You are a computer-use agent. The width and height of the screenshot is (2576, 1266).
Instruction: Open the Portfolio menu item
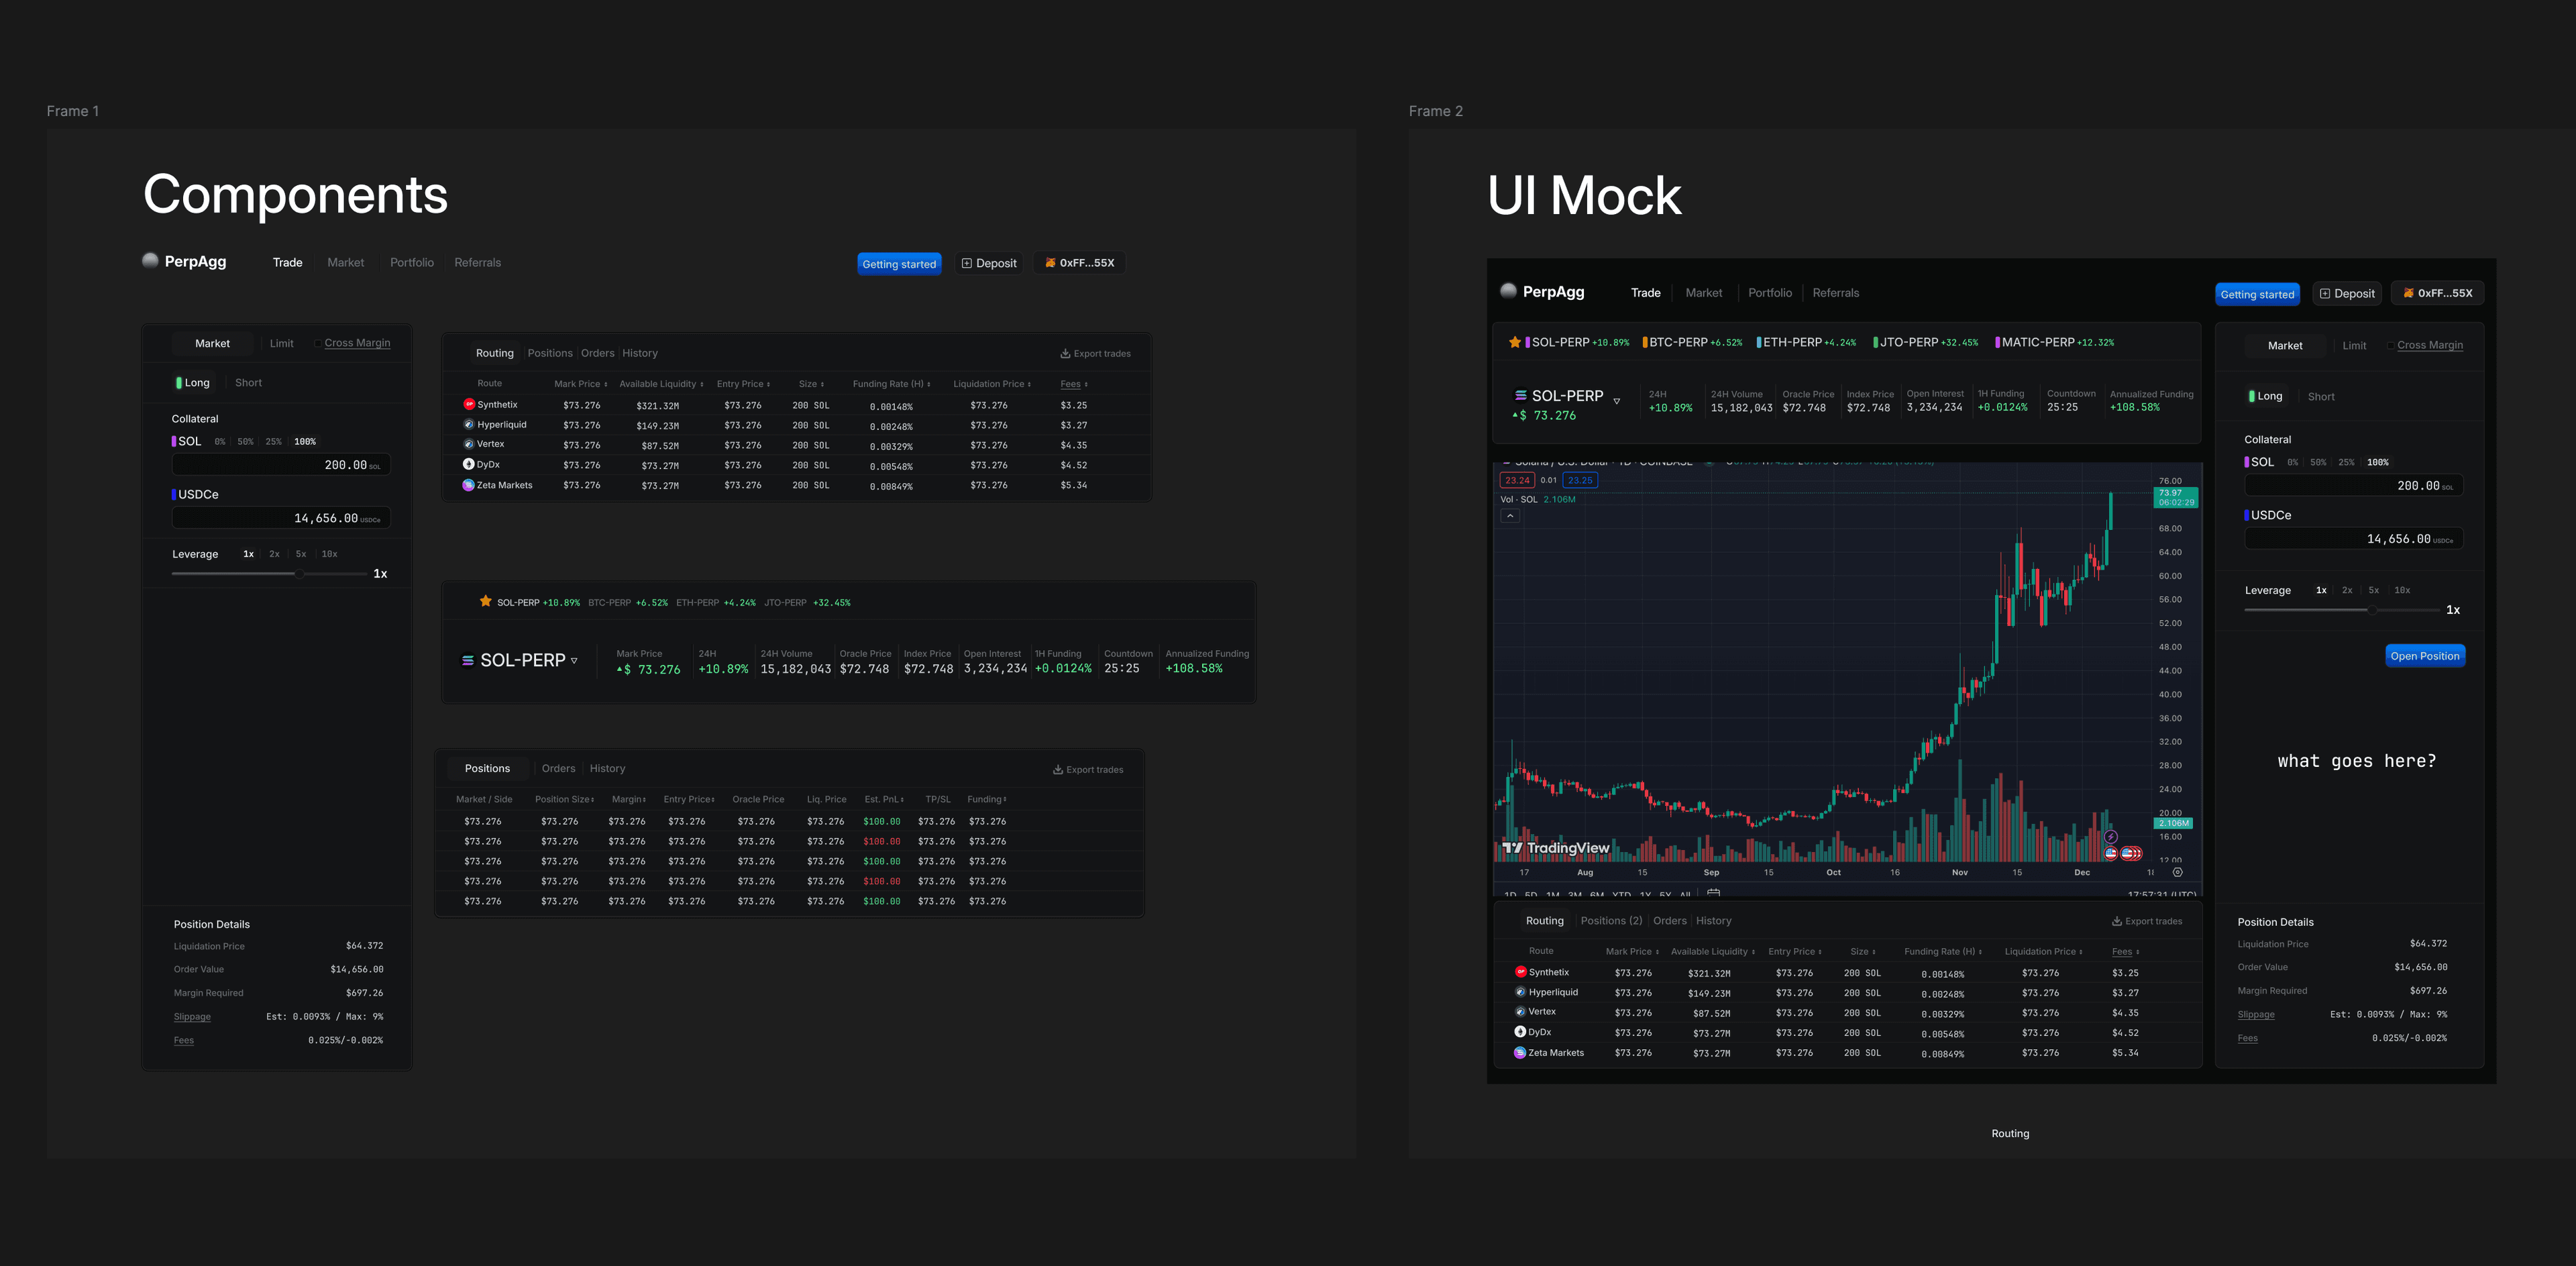pyautogui.click(x=412, y=262)
